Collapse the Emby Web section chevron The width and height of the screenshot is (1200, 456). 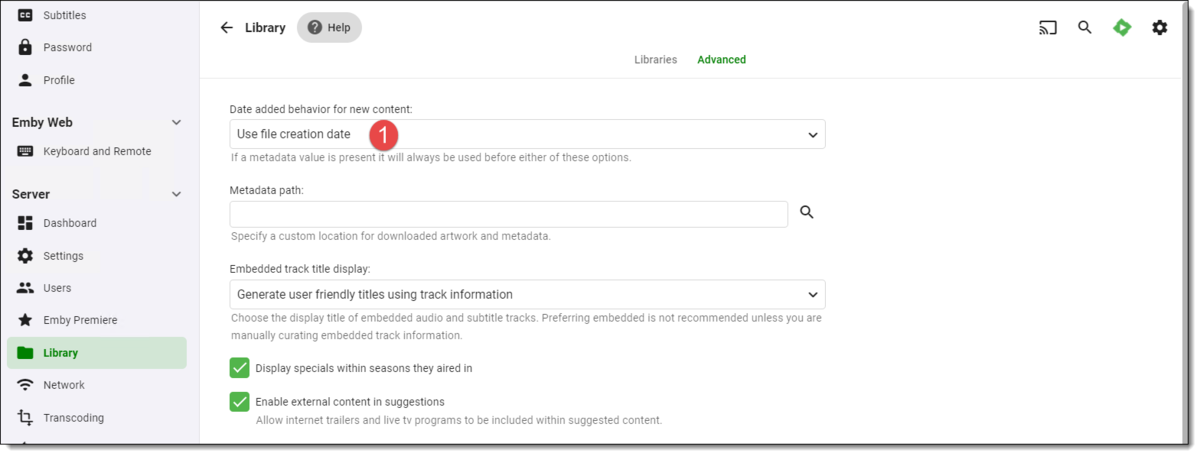[x=177, y=123]
